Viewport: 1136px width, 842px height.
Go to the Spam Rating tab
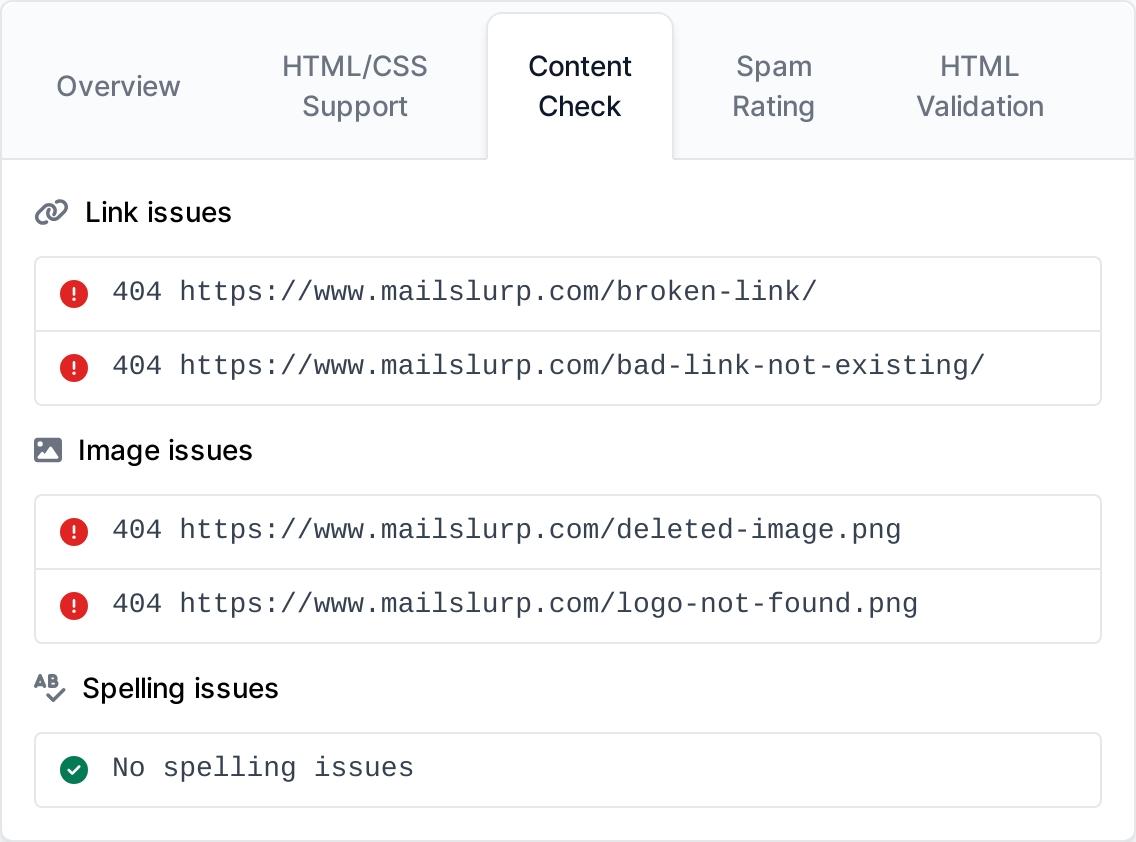point(773,86)
